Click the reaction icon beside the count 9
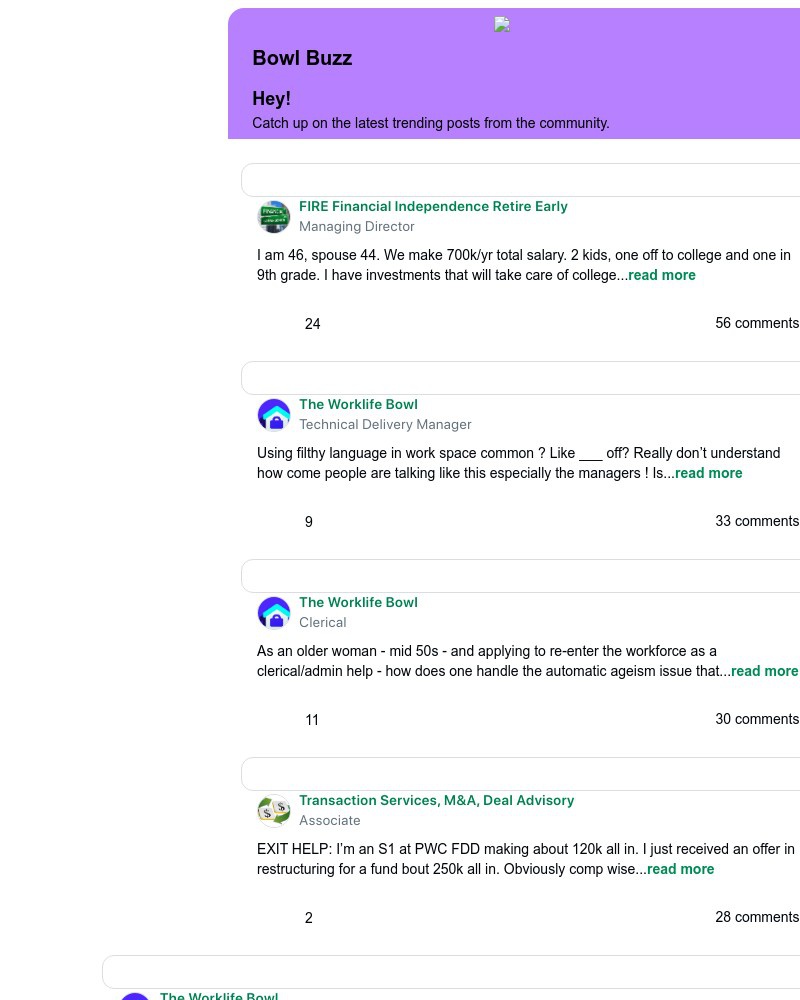The height and width of the screenshot is (1000, 800). point(285,521)
